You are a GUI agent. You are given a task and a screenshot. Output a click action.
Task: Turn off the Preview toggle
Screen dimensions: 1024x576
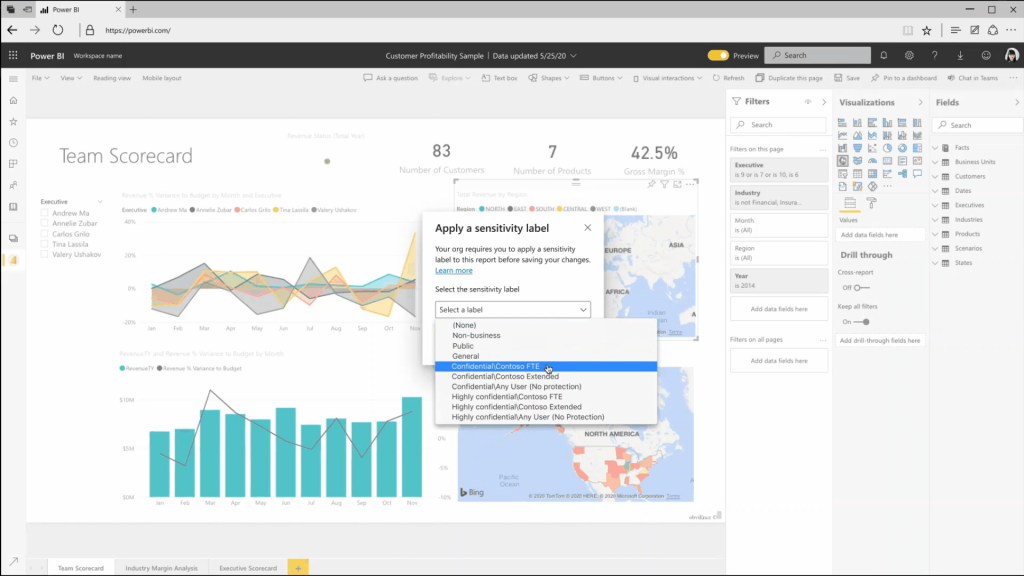(x=718, y=55)
